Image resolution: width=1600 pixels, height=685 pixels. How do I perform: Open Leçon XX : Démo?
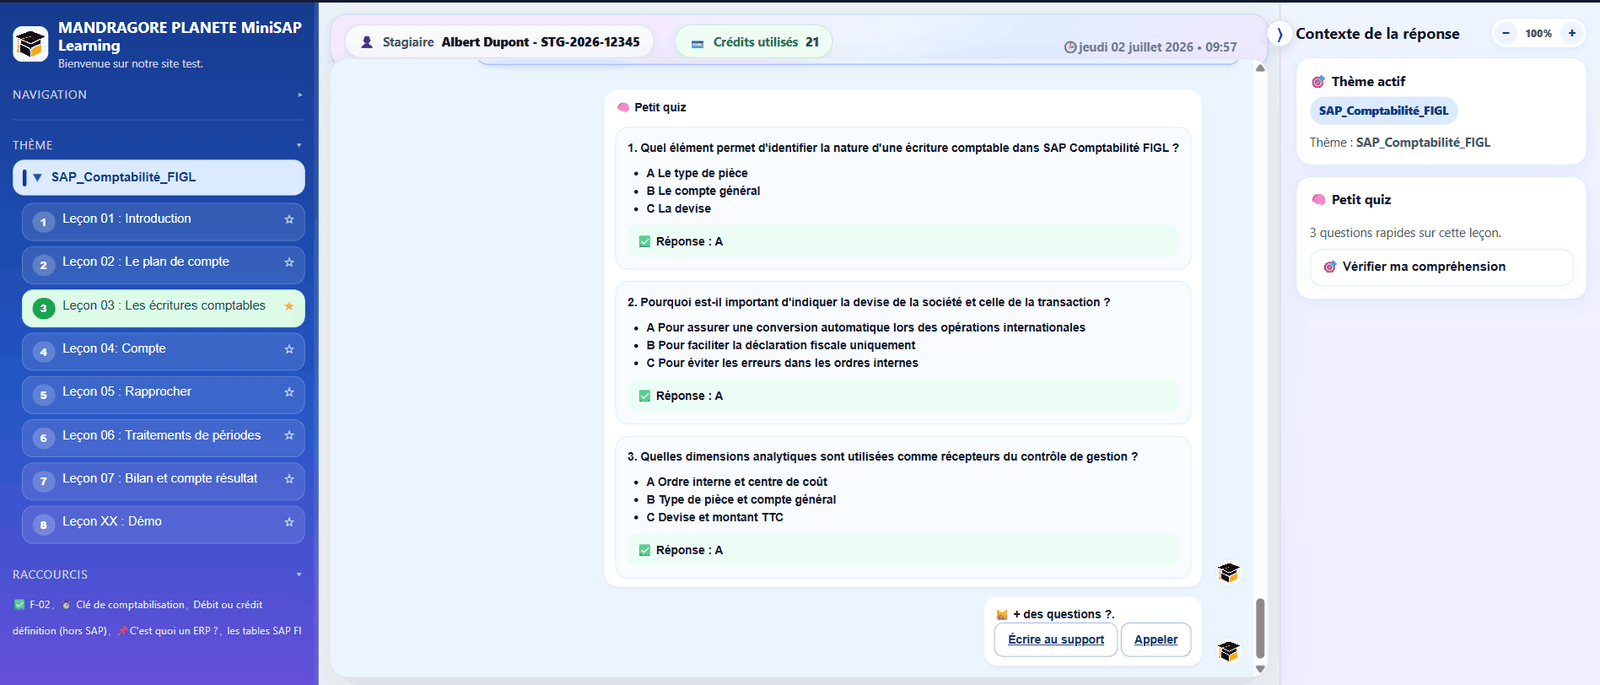(x=163, y=524)
